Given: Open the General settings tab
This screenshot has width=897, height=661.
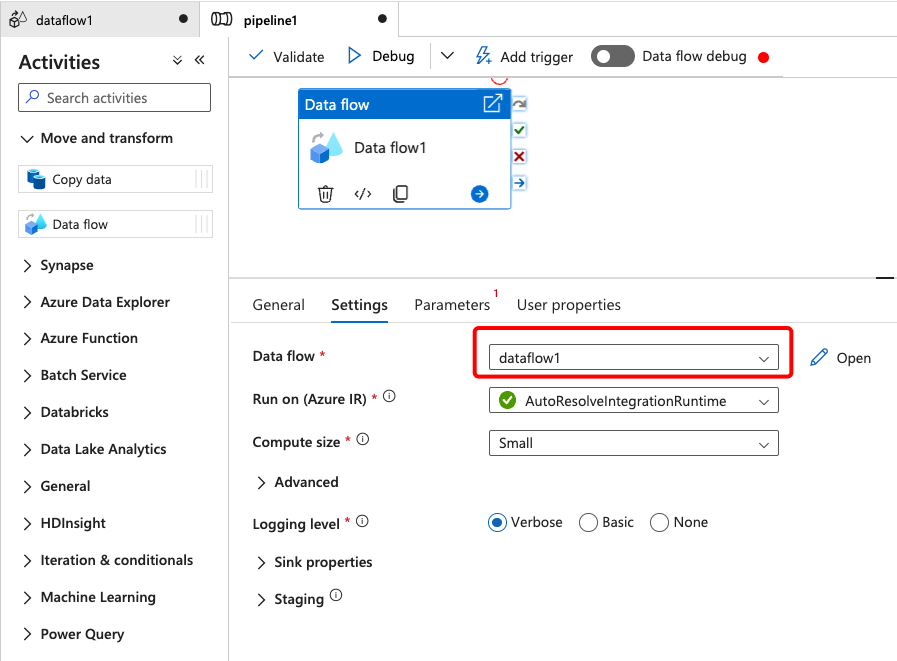Looking at the screenshot, I should click(x=279, y=305).
